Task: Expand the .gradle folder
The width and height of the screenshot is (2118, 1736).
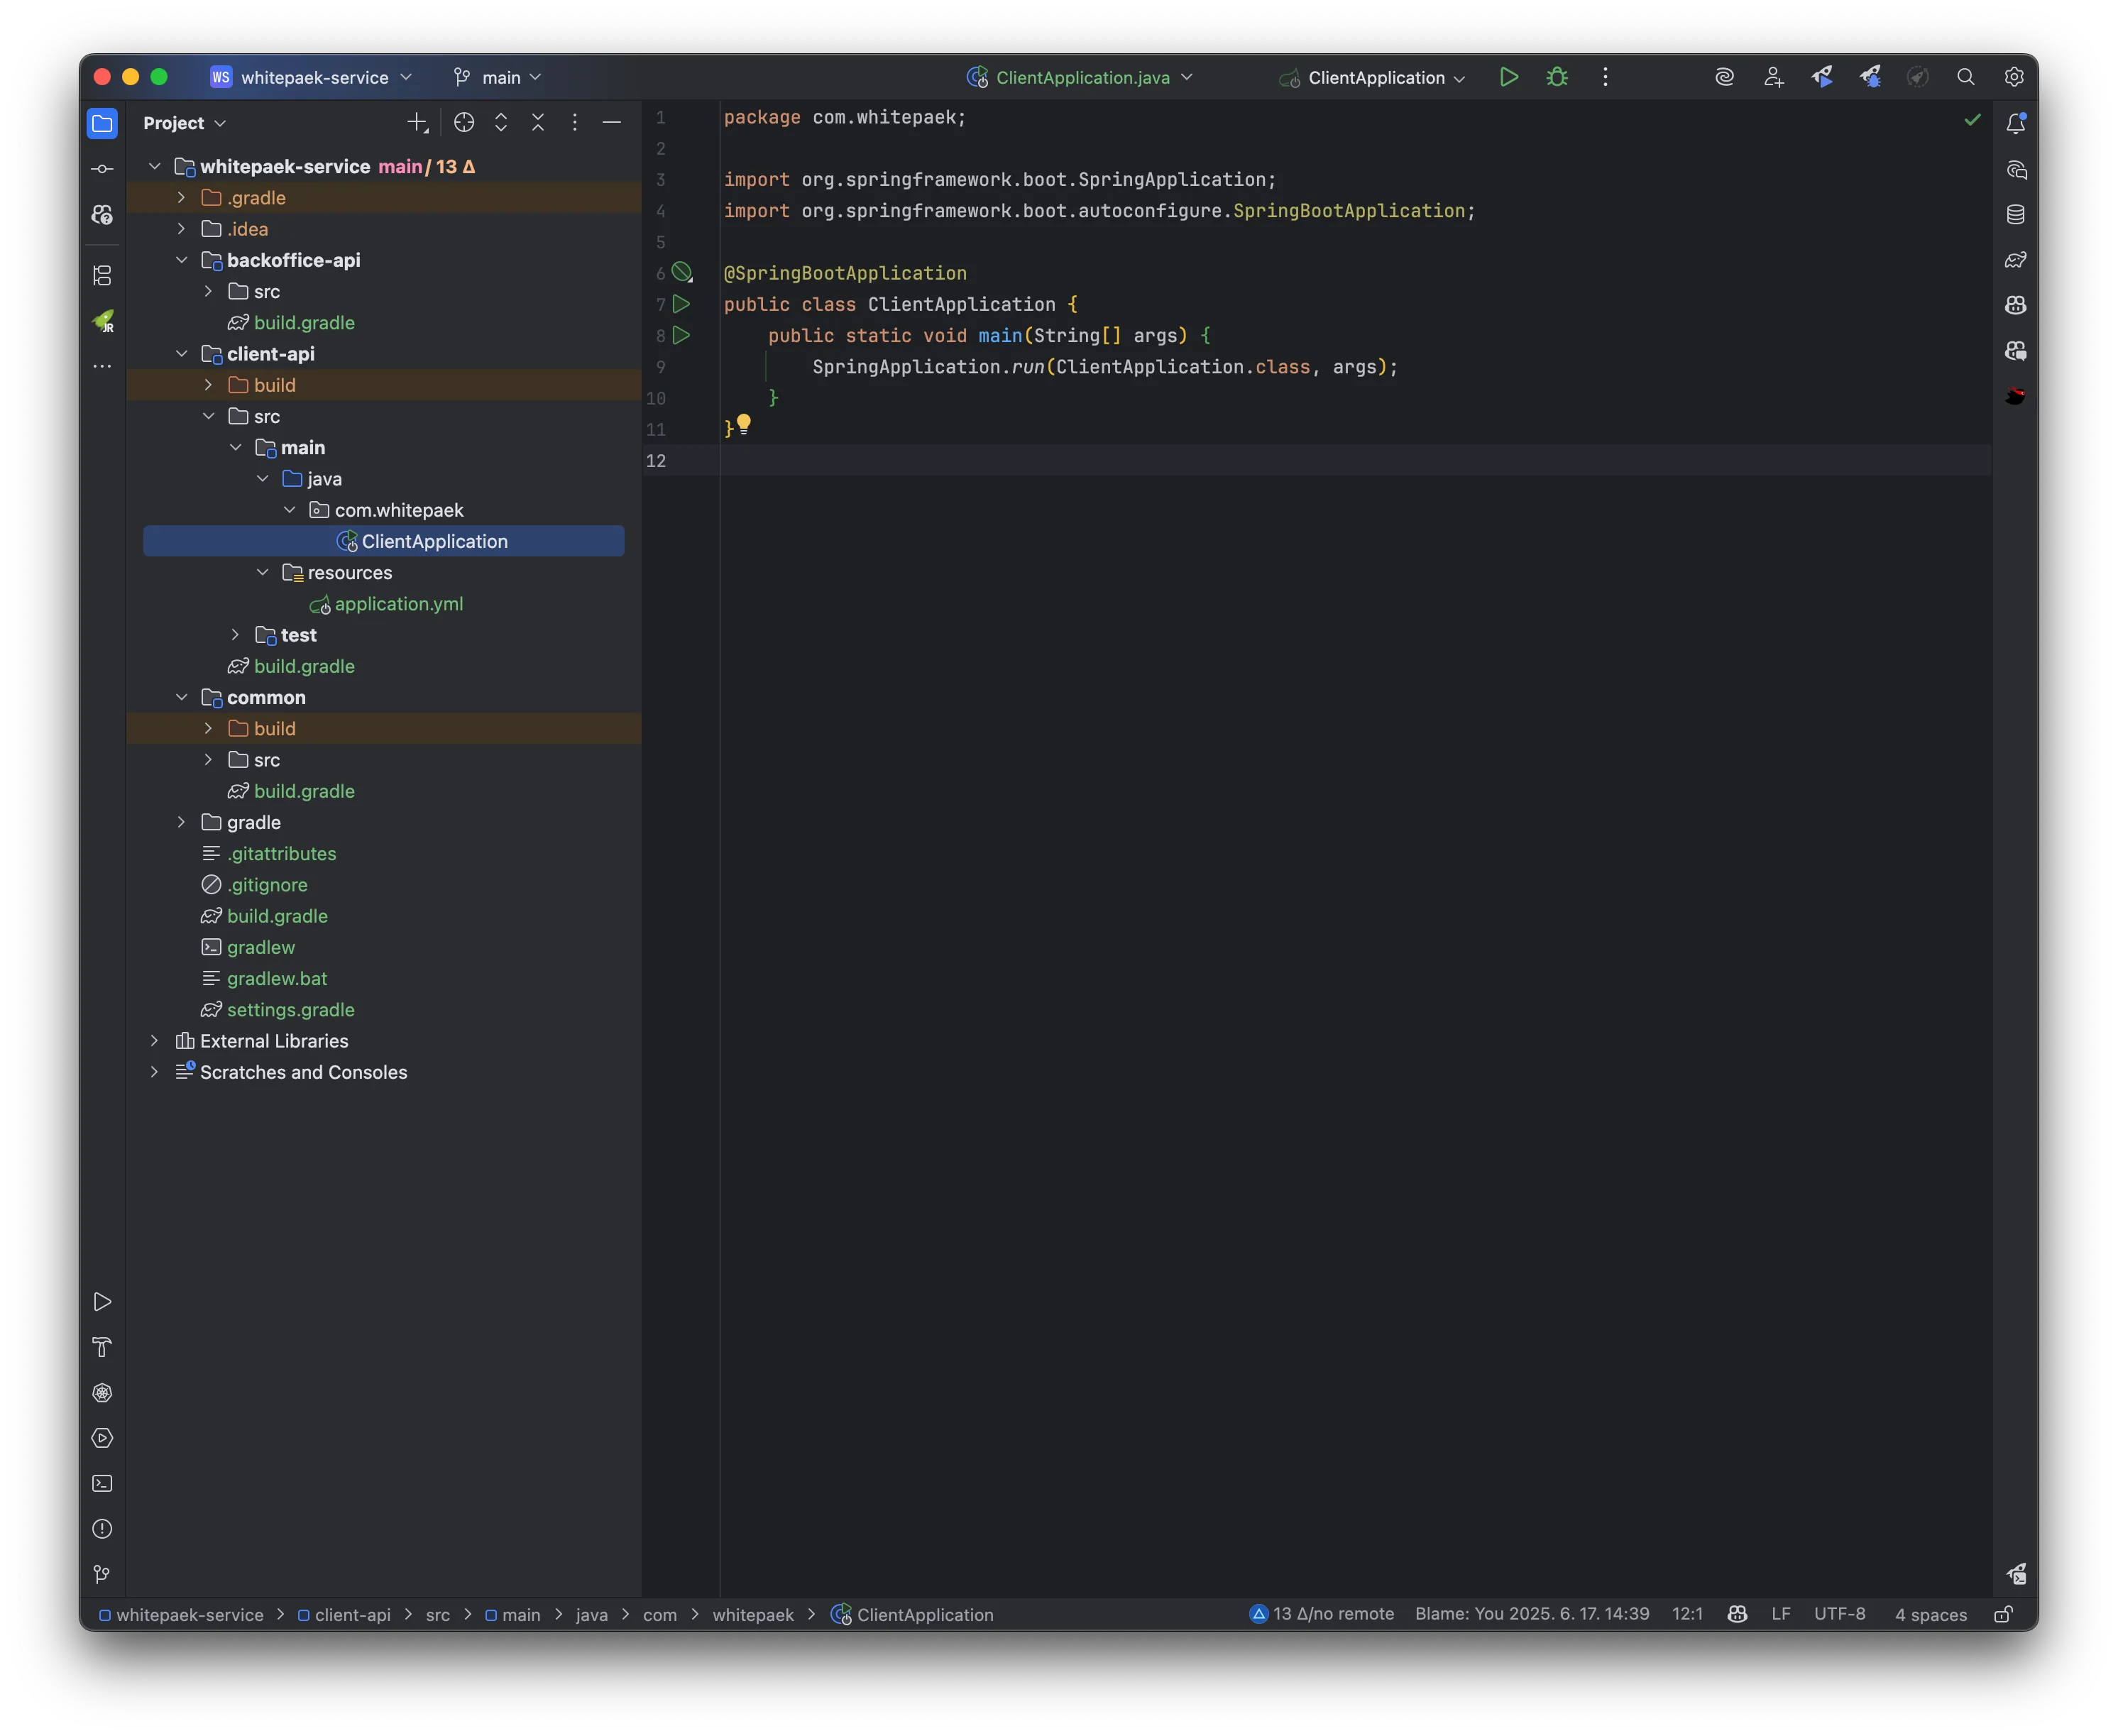Action: (181, 198)
